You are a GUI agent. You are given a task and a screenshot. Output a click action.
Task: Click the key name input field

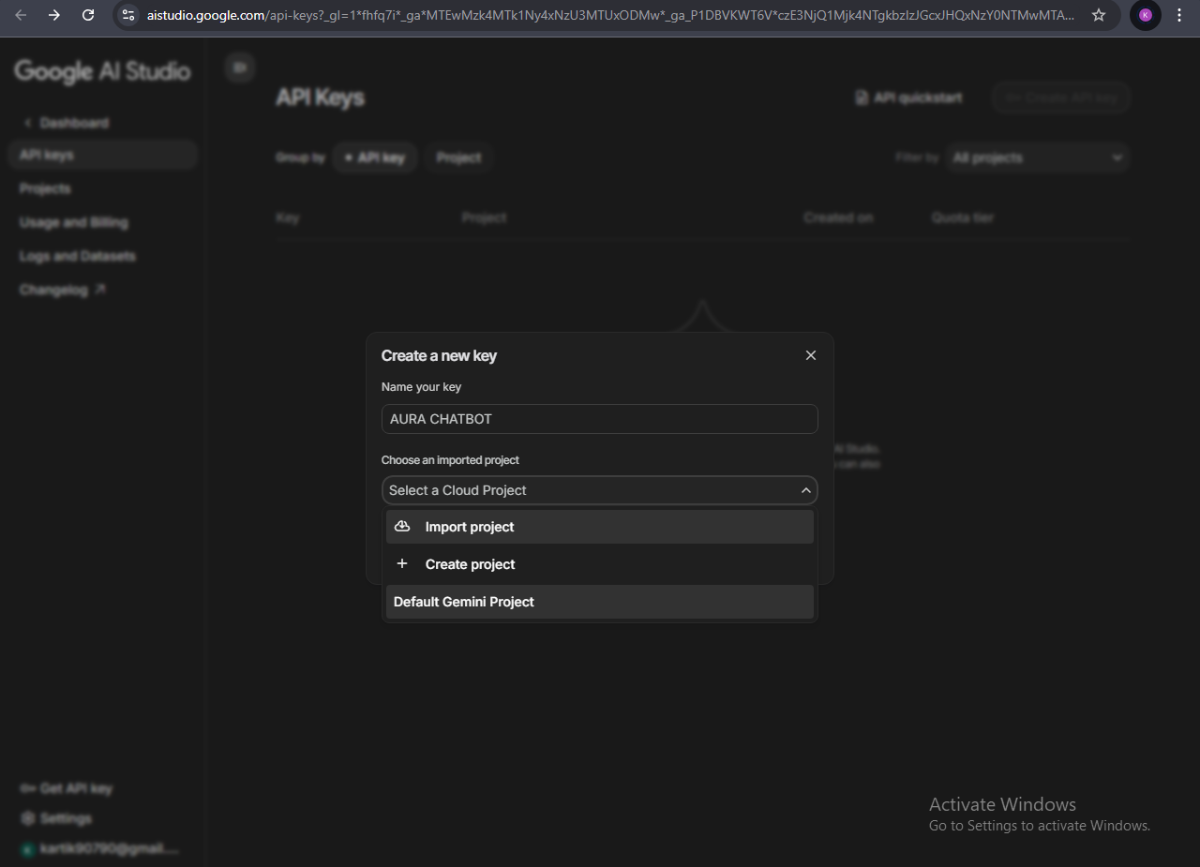599,419
